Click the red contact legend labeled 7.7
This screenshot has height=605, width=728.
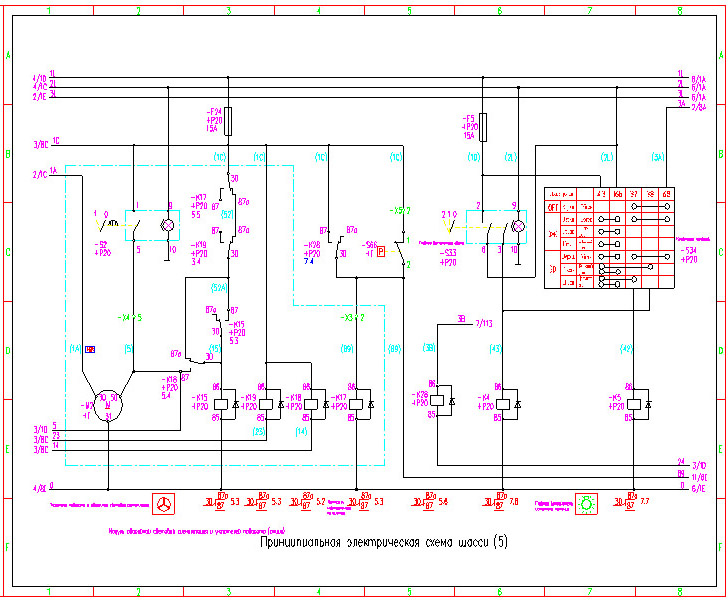pos(631,502)
